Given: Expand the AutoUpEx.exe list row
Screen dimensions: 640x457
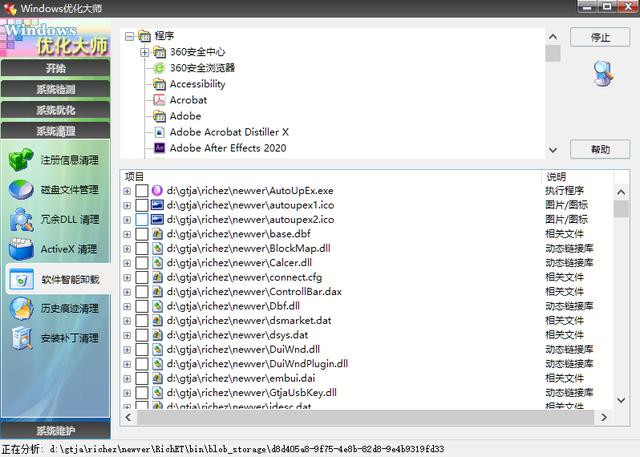Looking at the screenshot, I should [x=127, y=191].
